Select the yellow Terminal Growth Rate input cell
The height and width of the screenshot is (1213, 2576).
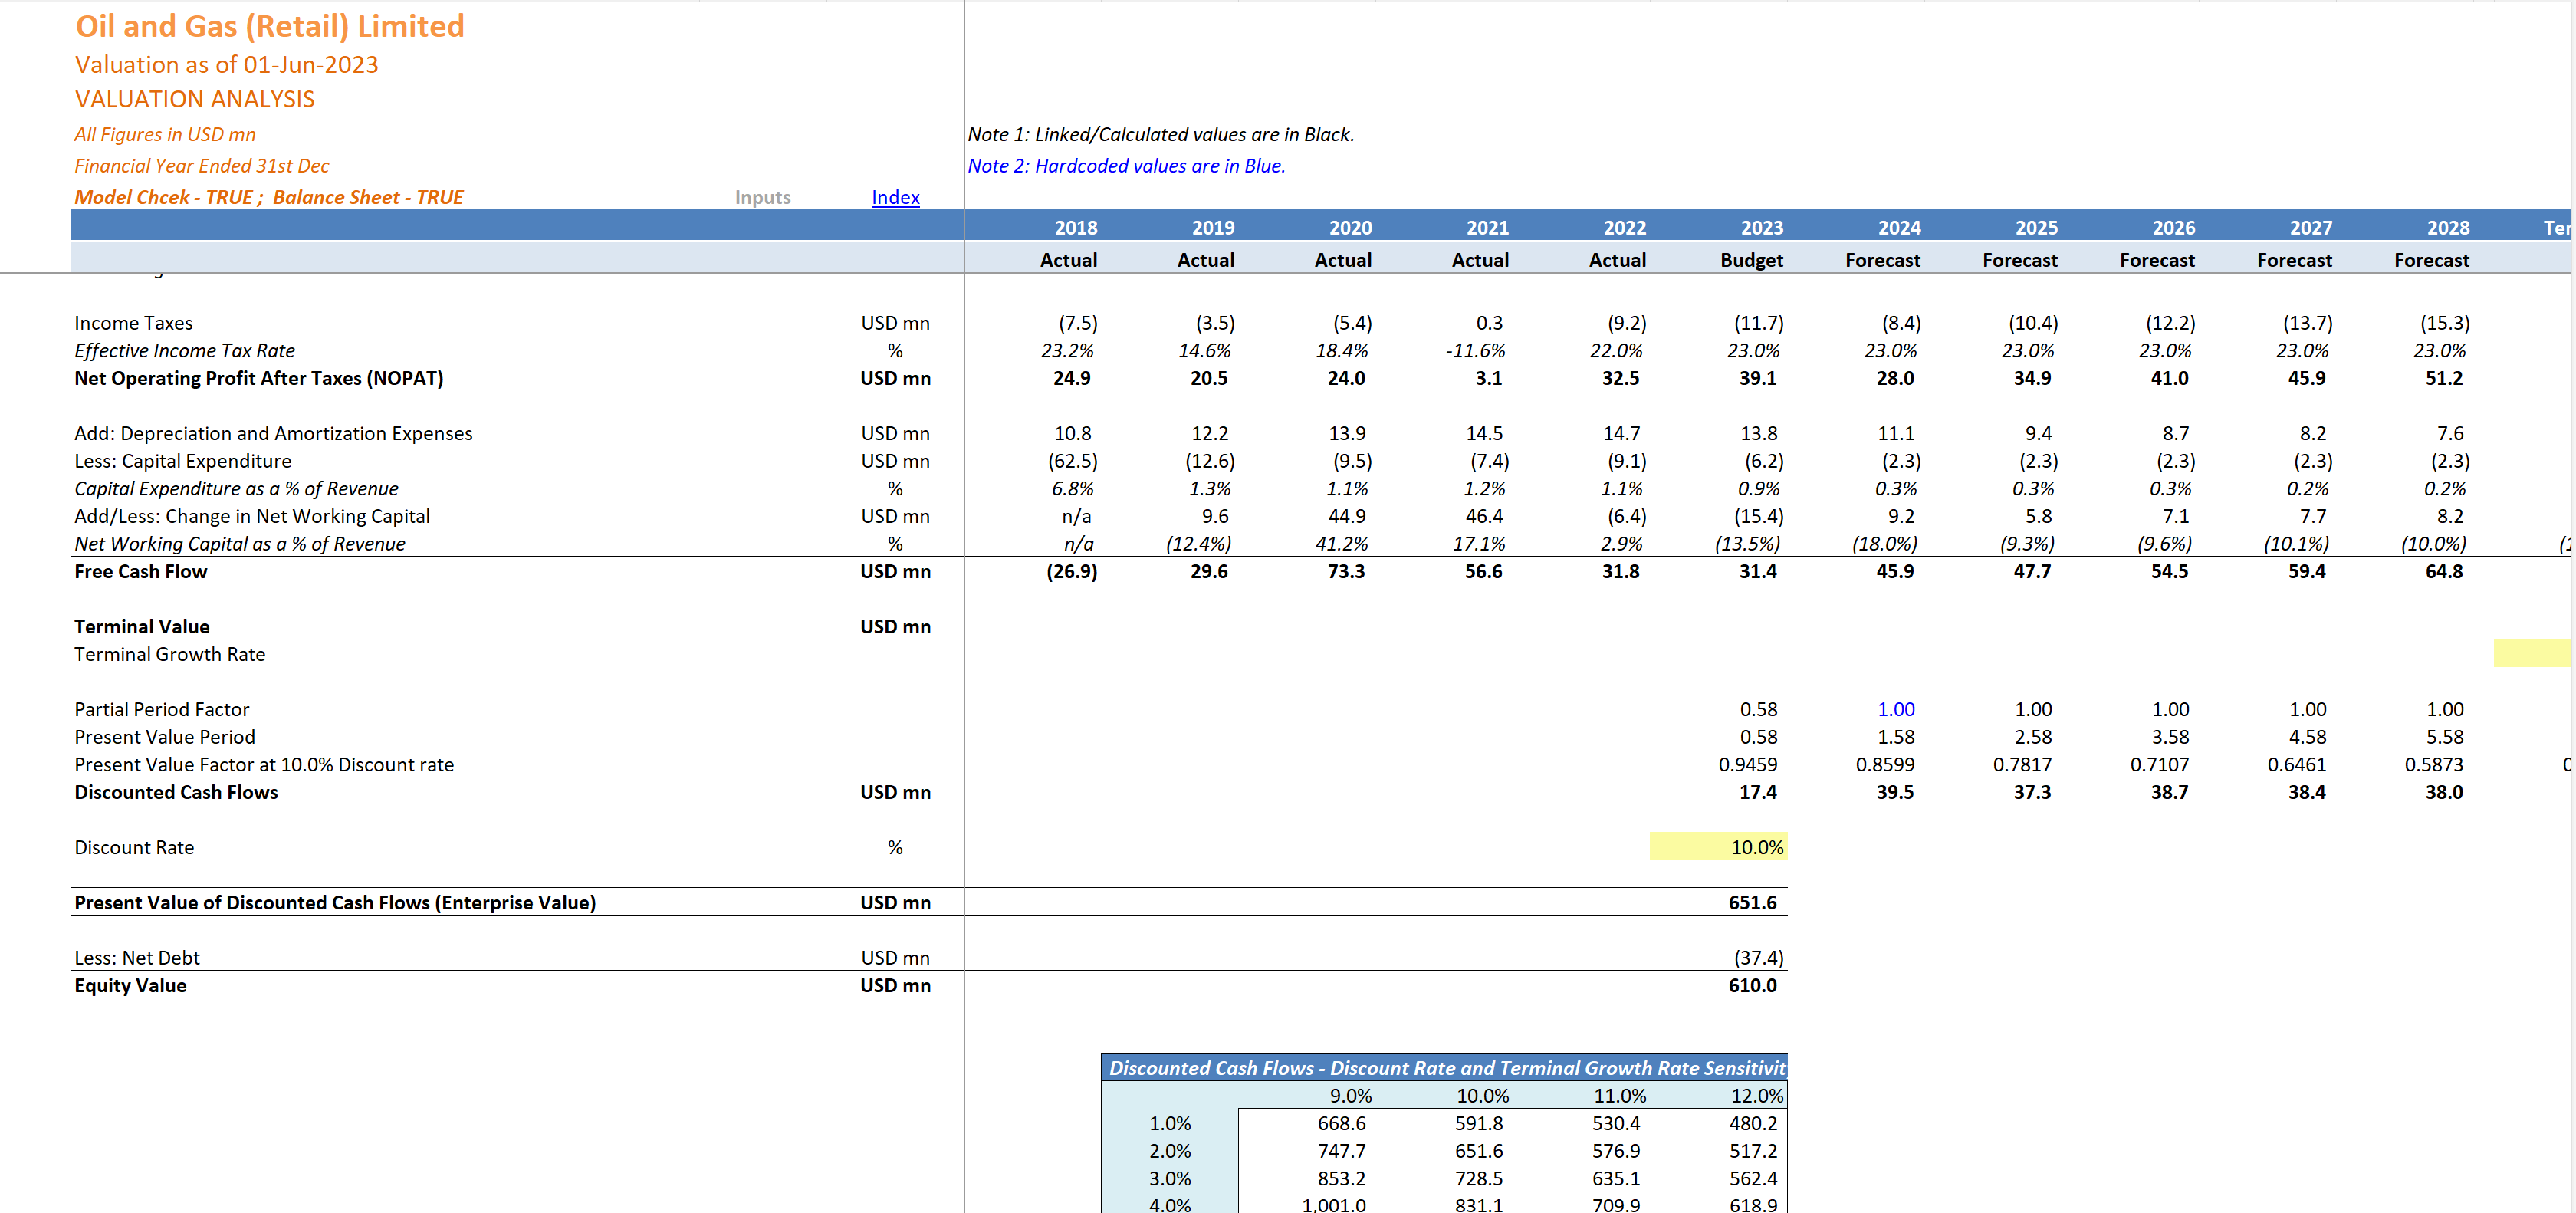click(2534, 654)
